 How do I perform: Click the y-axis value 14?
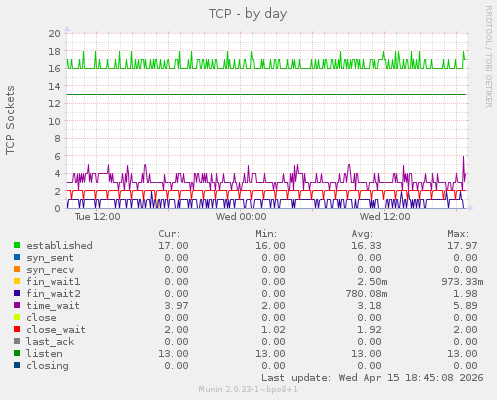click(x=54, y=86)
